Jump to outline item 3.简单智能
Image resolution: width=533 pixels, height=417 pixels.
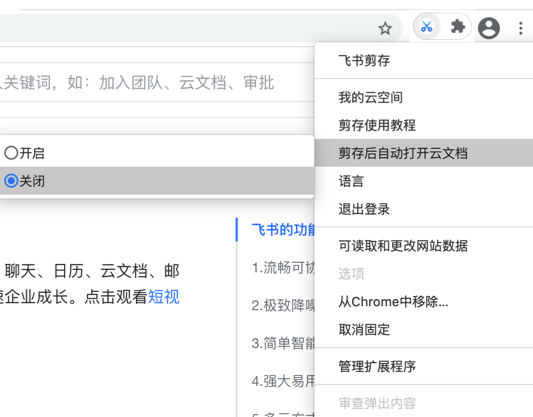coord(283,343)
